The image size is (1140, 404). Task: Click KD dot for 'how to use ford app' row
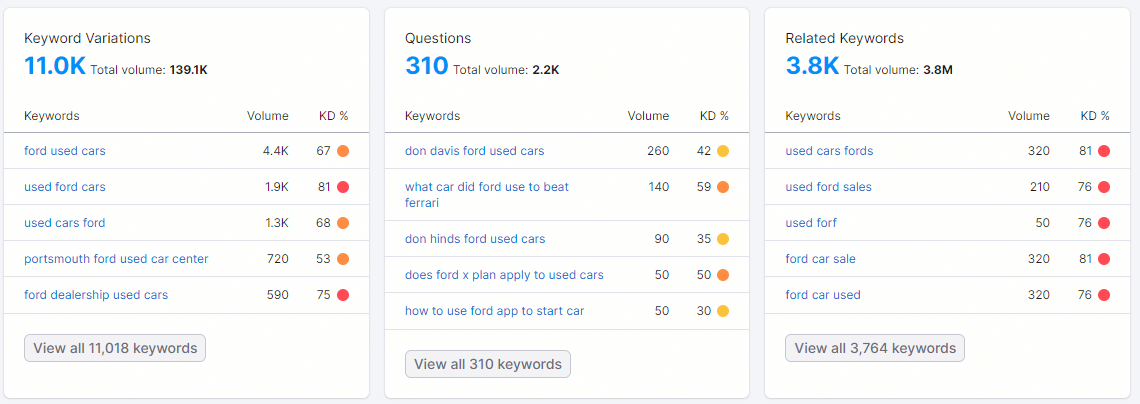[723, 311]
